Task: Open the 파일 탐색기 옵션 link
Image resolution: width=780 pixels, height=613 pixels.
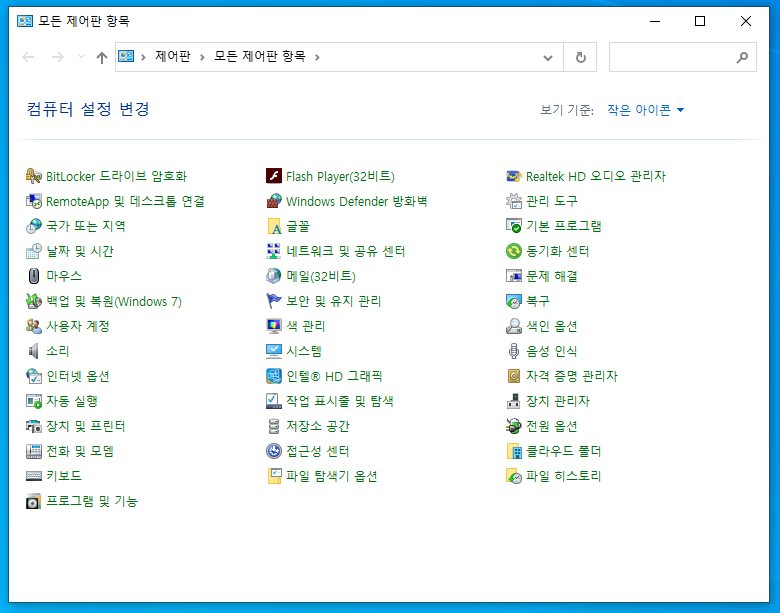Action: 332,476
